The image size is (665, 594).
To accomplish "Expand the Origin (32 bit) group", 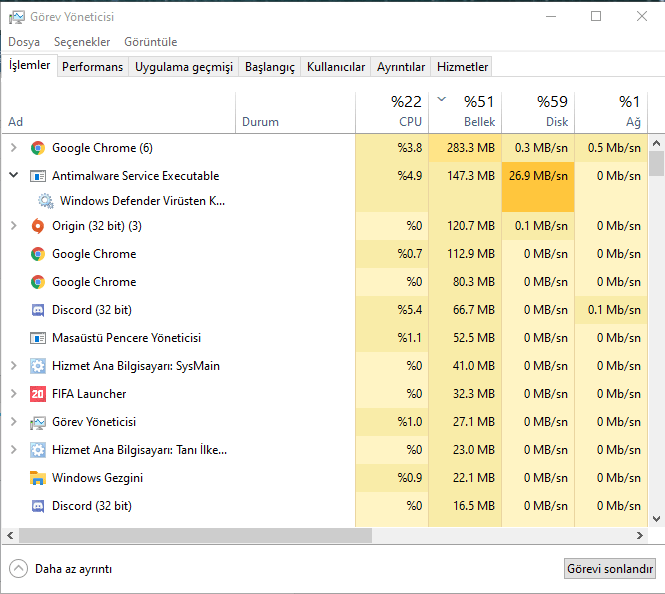I will pyautogui.click(x=13, y=226).
